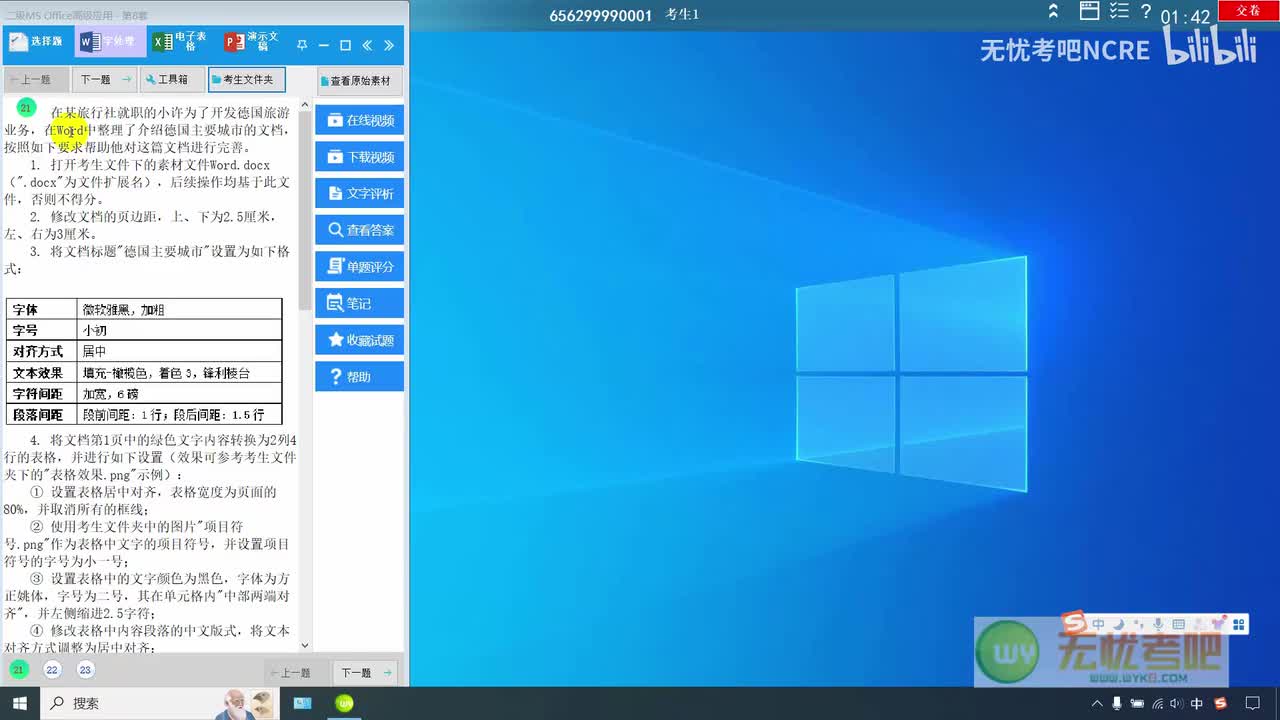1280x720 pixels.
Task: Open the 工具箱 toolbox
Action: (171, 80)
